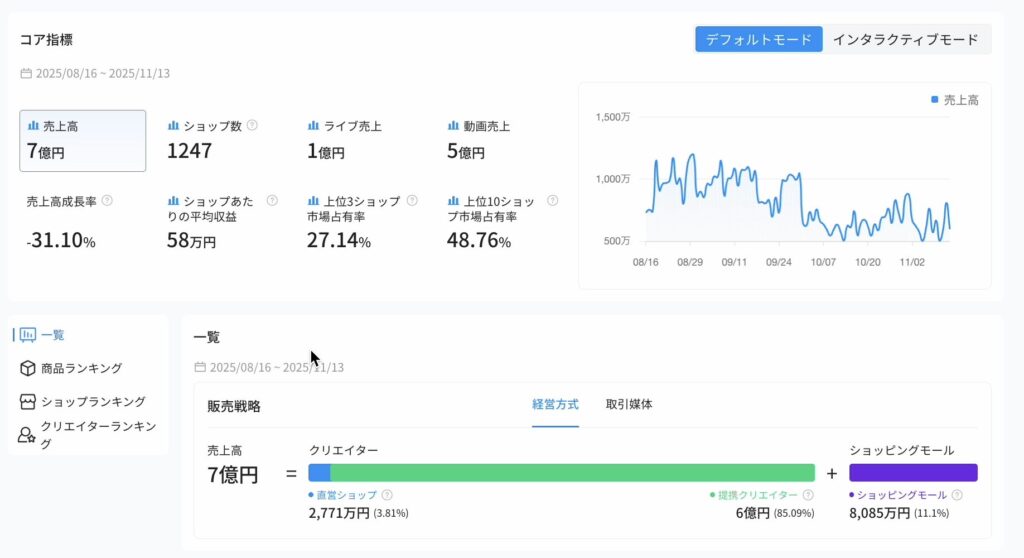
Task: Click help icon next to 上位3ショップ市場占有率
Action: pyautogui.click(x=412, y=201)
